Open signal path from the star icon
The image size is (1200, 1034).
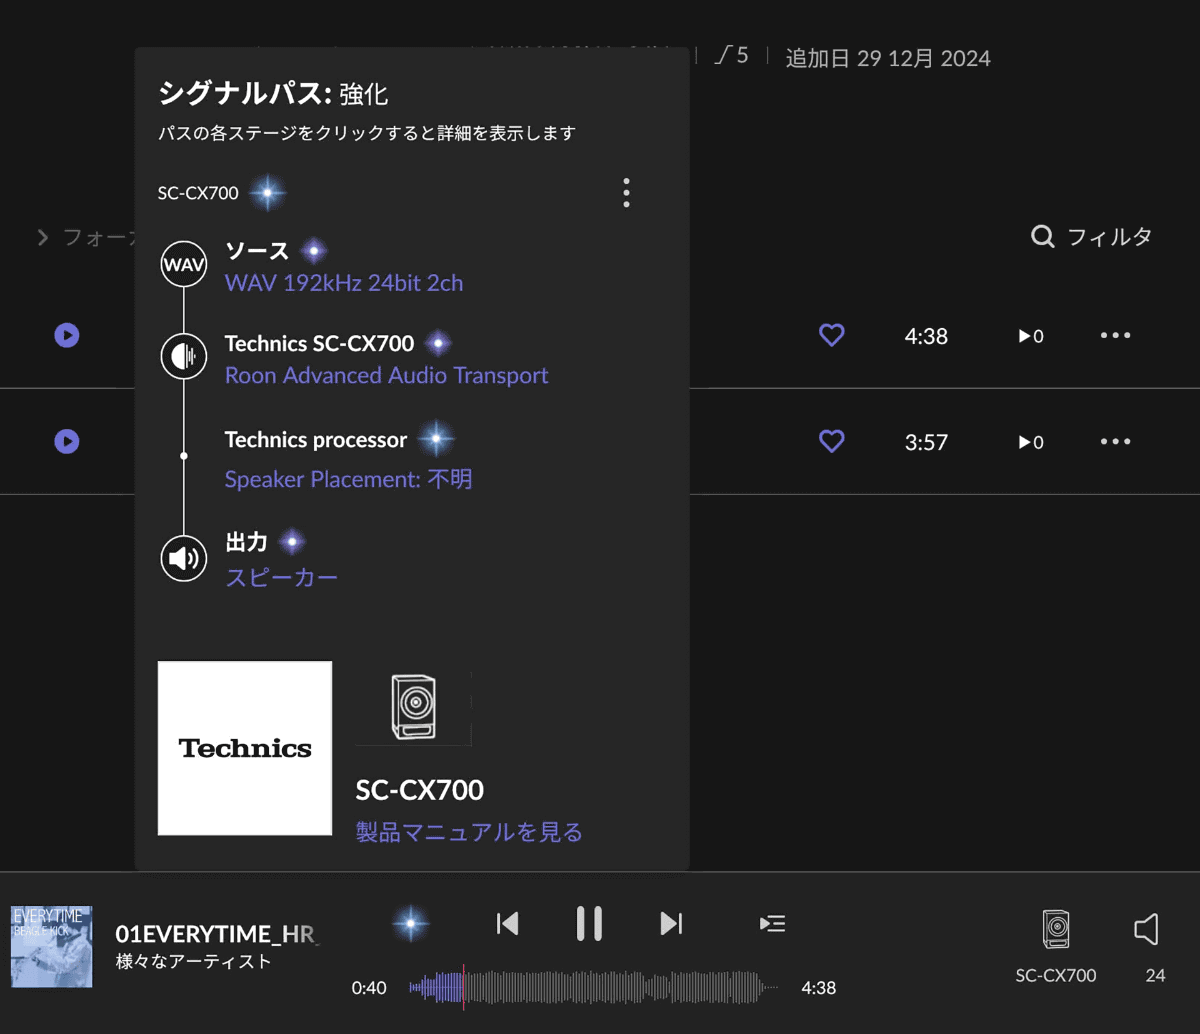[411, 923]
